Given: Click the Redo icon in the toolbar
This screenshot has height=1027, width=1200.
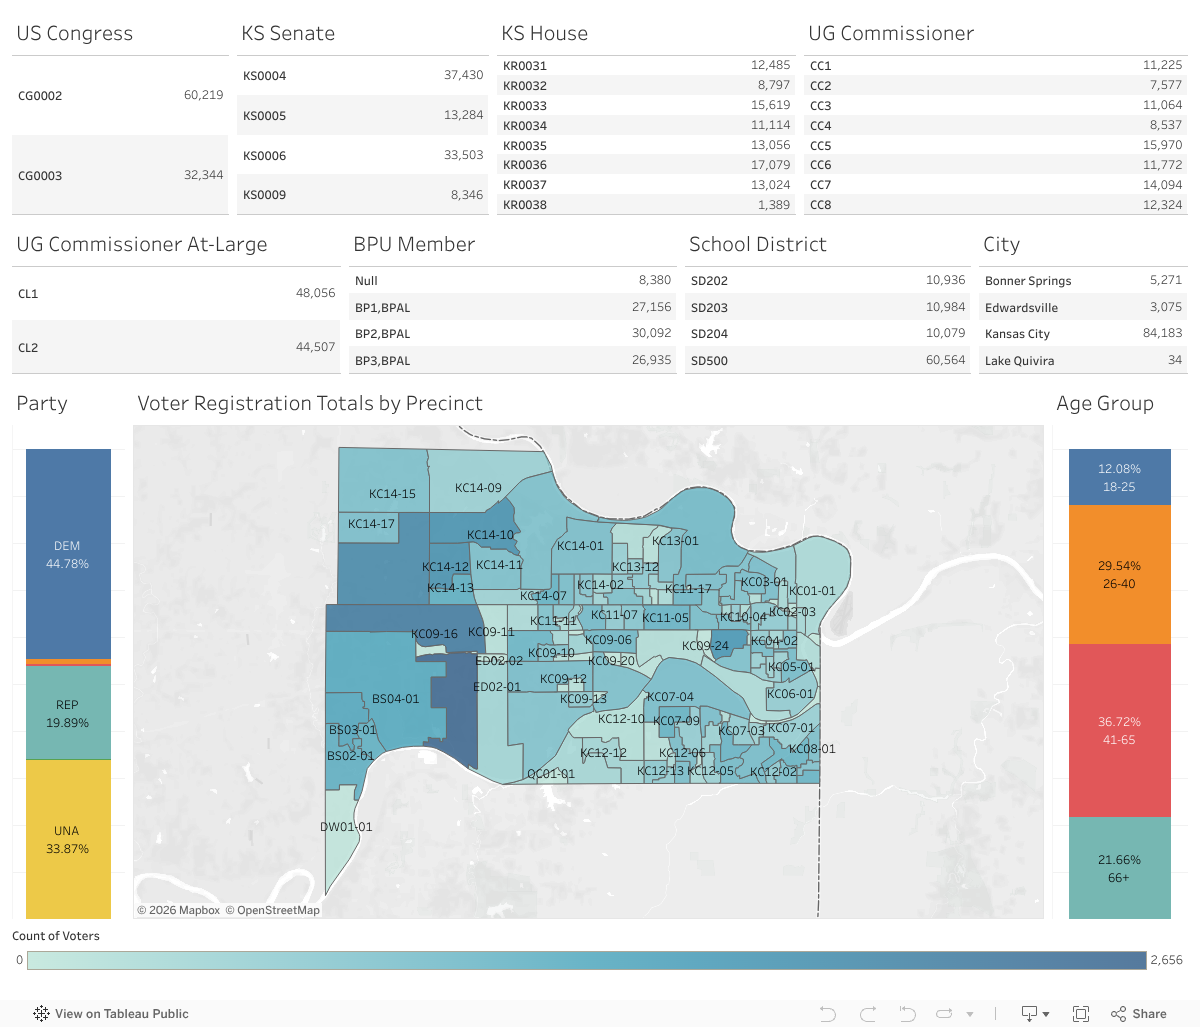Looking at the screenshot, I should pyautogui.click(x=867, y=1014).
